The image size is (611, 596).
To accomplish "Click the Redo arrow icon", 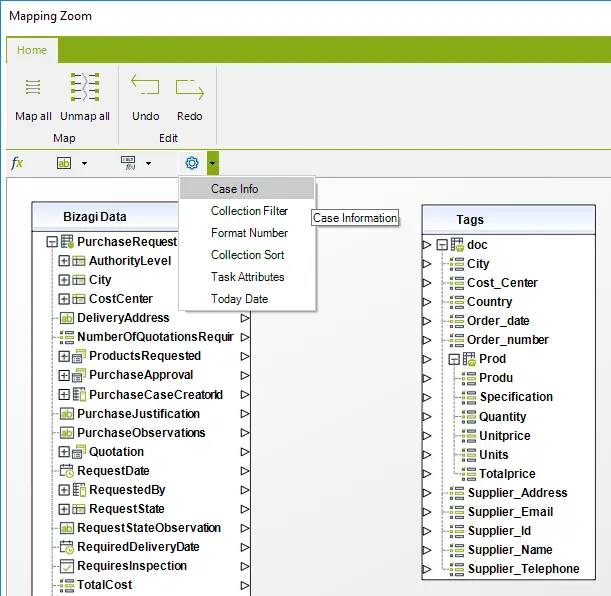I will (189, 89).
